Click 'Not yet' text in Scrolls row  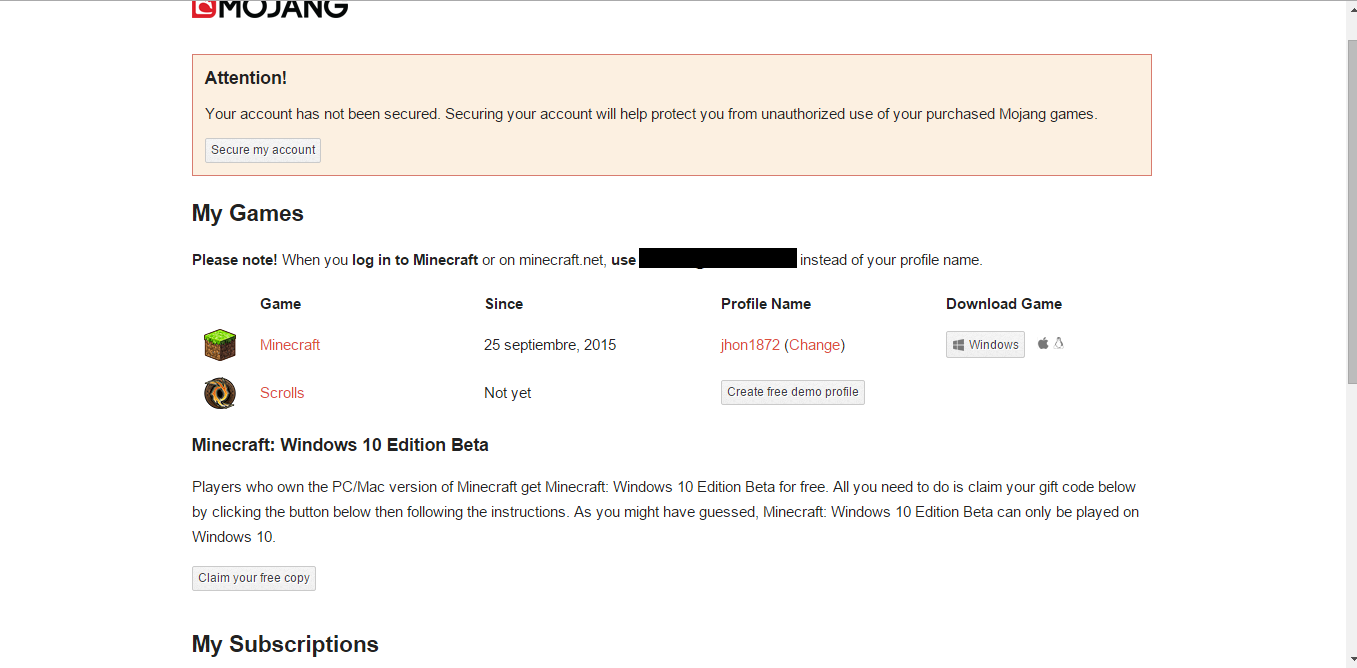click(508, 393)
